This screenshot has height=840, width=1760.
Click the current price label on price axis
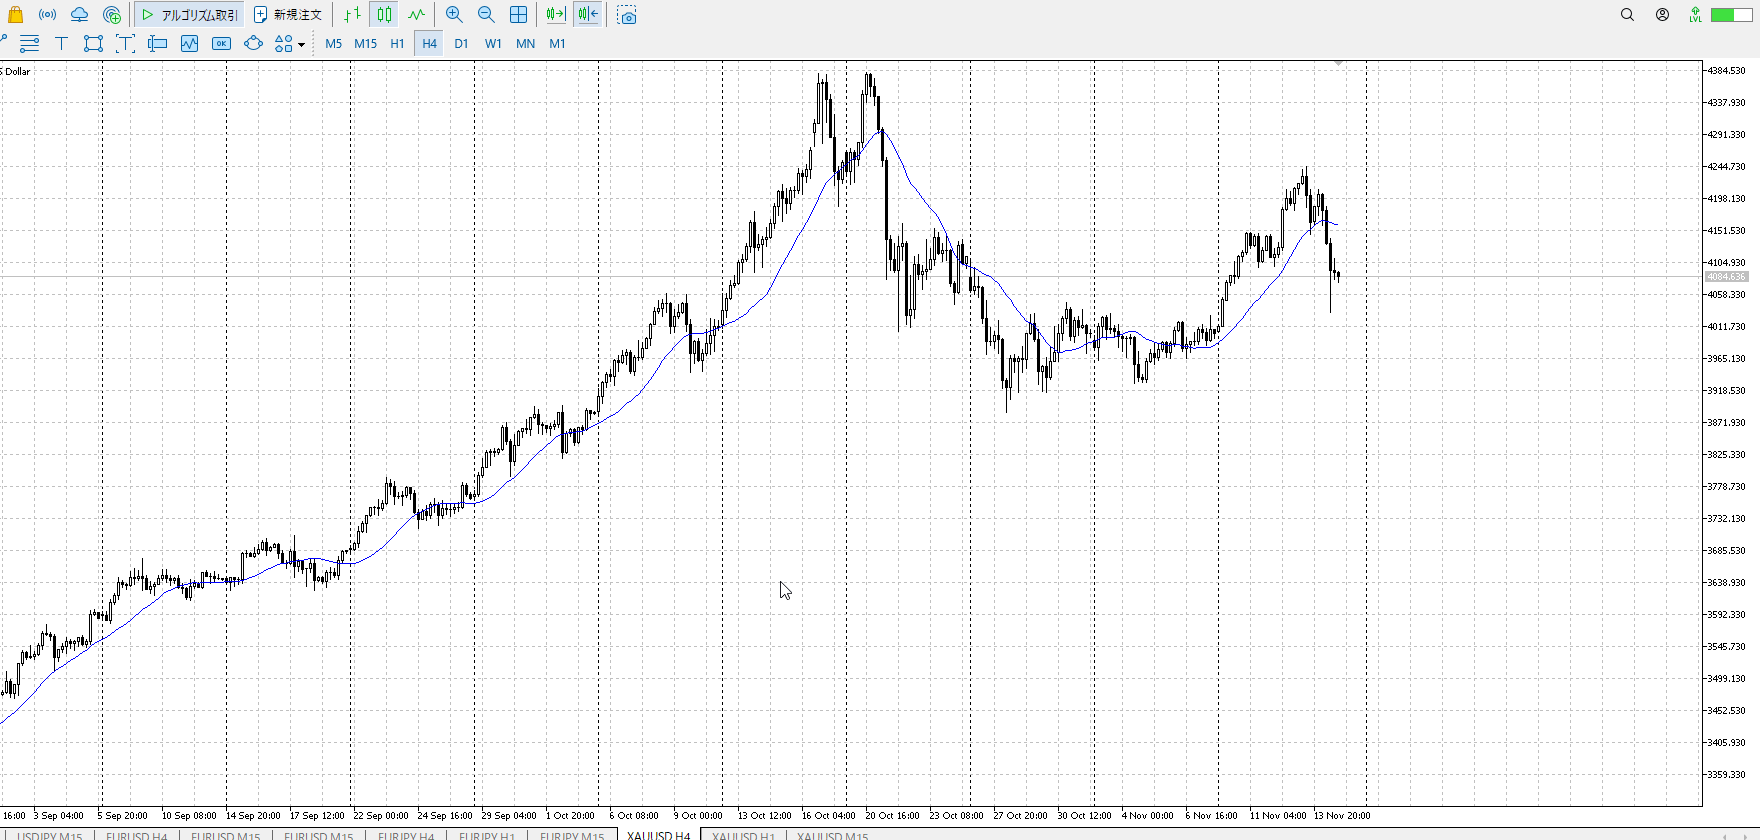coord(1726,277)
